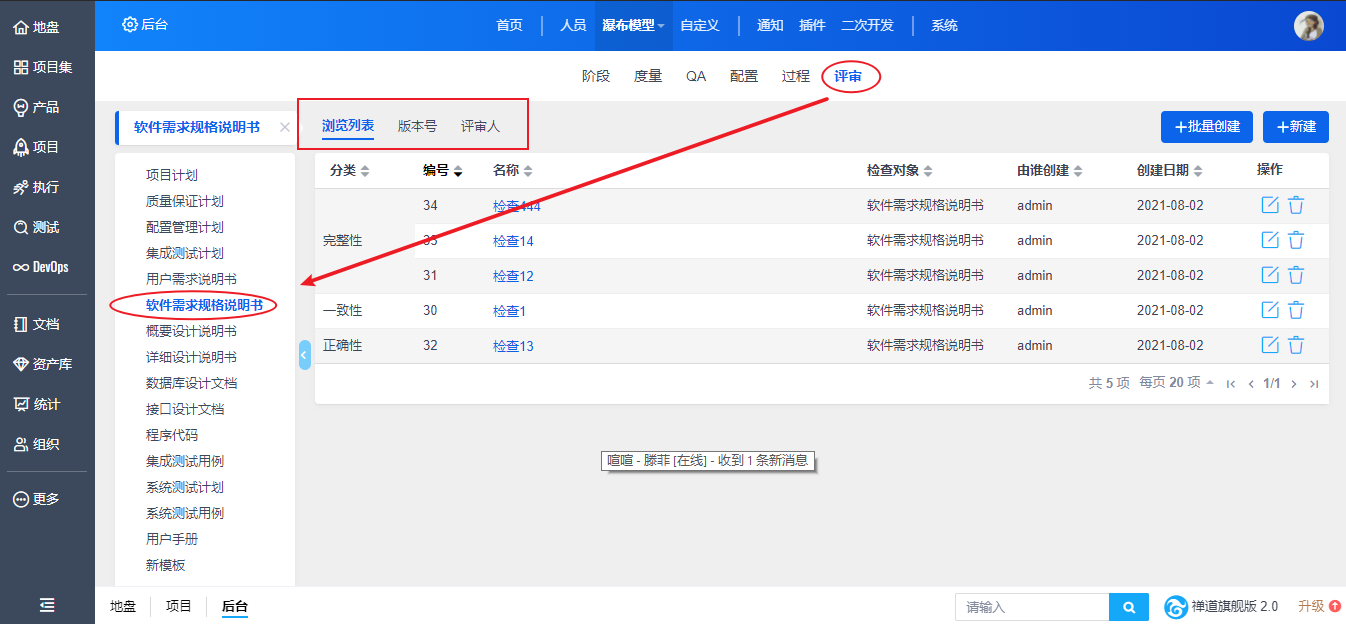Sort table by 编号 column

(442, 171)
